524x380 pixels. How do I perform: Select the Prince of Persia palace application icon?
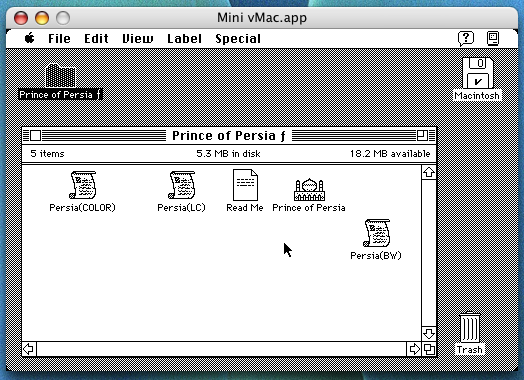point(309,189)
